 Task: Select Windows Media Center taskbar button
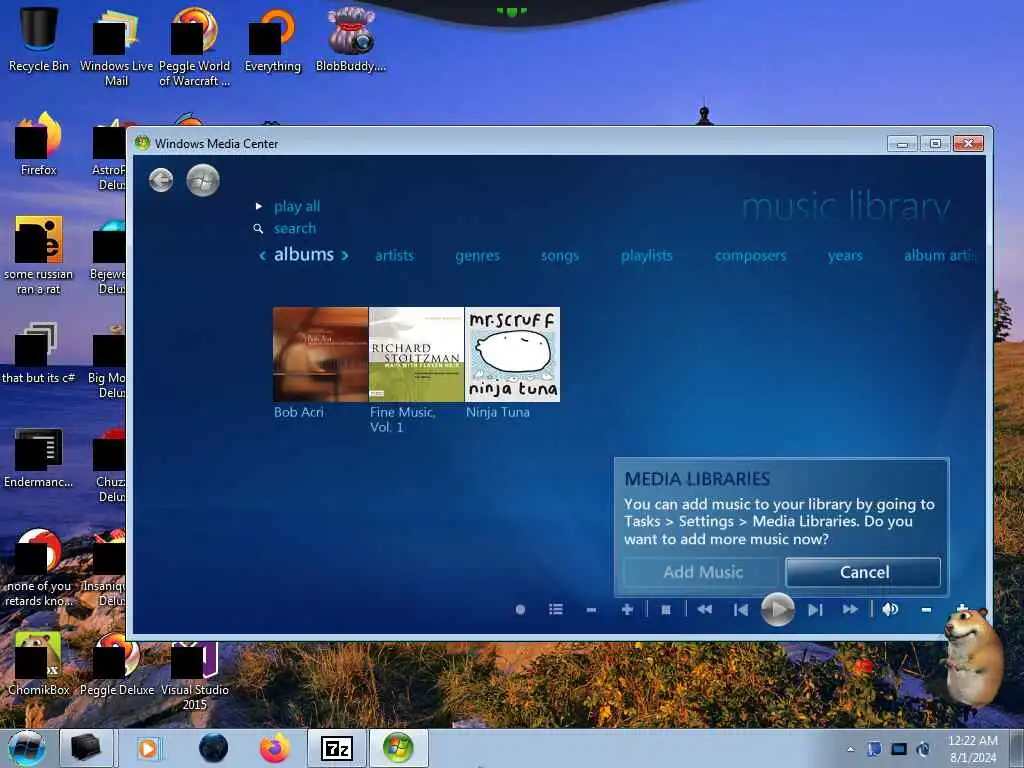398,748
